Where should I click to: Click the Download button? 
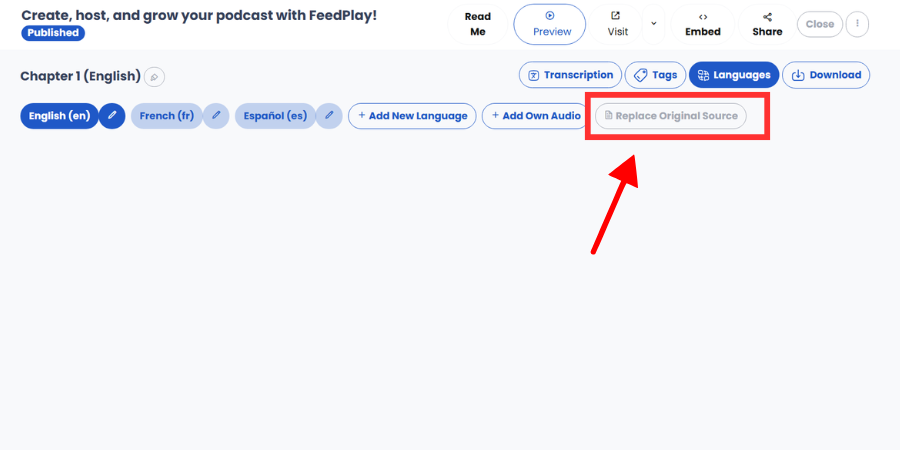(x=826, y=75)
